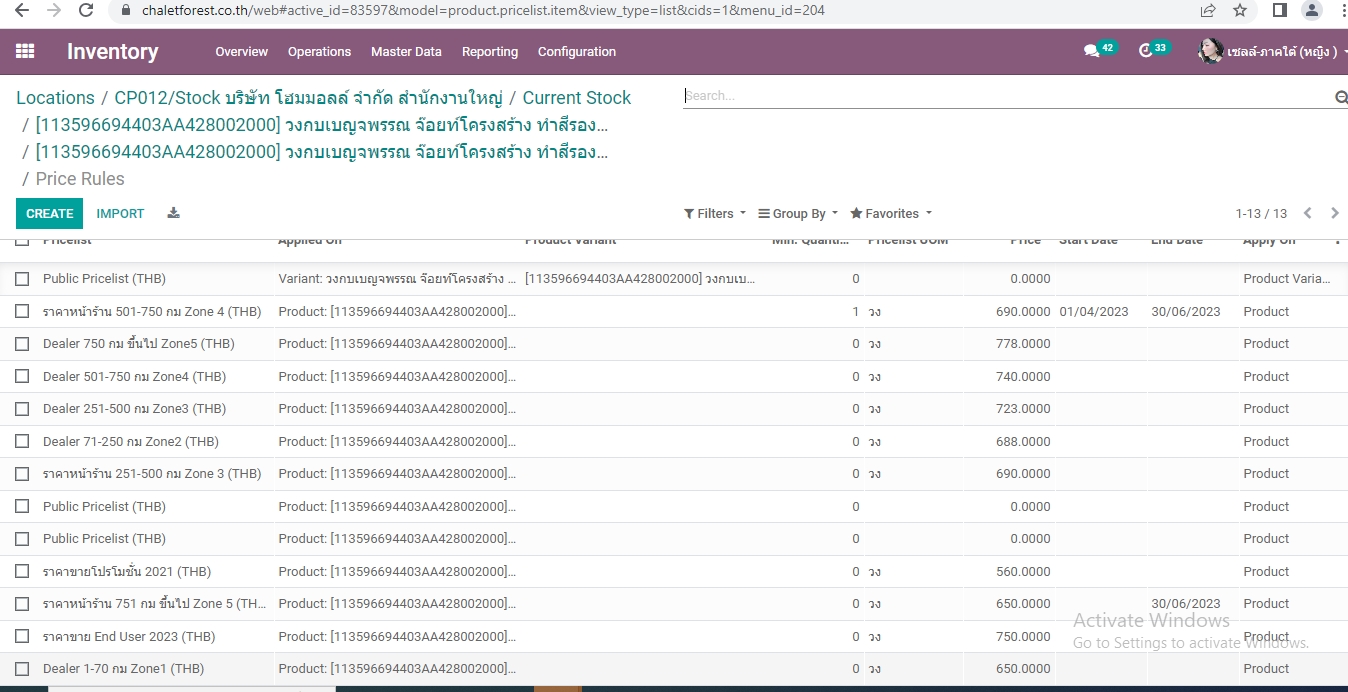The height and width of the screenshot is (692, 1348).
Task: Bookmark this page with the star icon
Action: pyautogui.click(x=1240, y=10)
